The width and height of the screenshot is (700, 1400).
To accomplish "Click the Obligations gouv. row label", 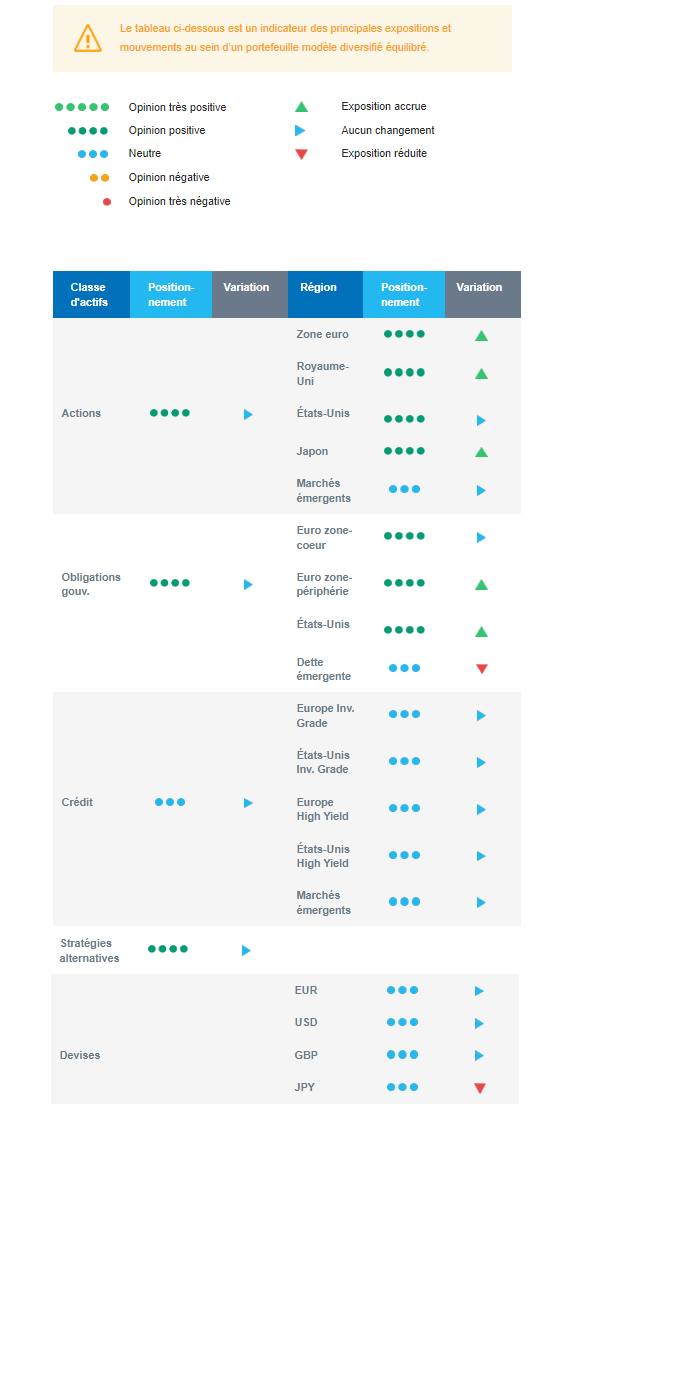I will (x=91, y=584).
